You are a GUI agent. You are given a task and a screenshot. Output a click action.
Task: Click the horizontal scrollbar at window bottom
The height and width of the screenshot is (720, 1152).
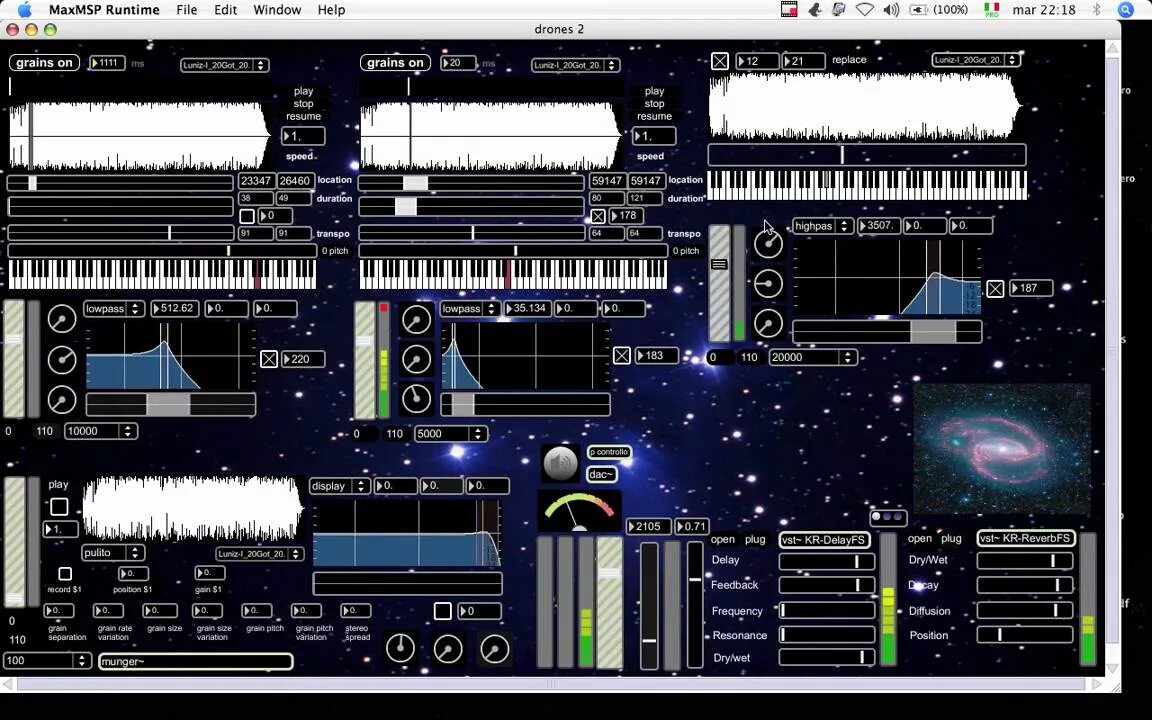(x=551, y=684)
